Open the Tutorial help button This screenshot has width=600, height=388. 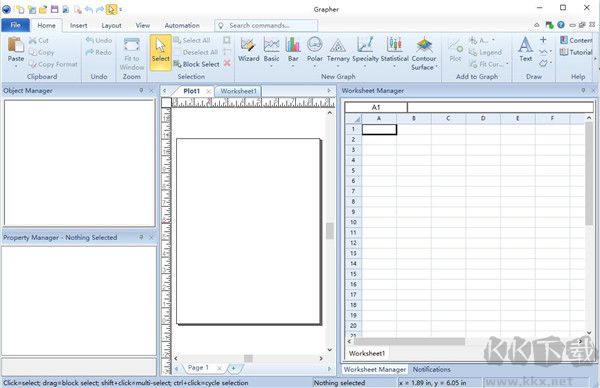point(577,52)
